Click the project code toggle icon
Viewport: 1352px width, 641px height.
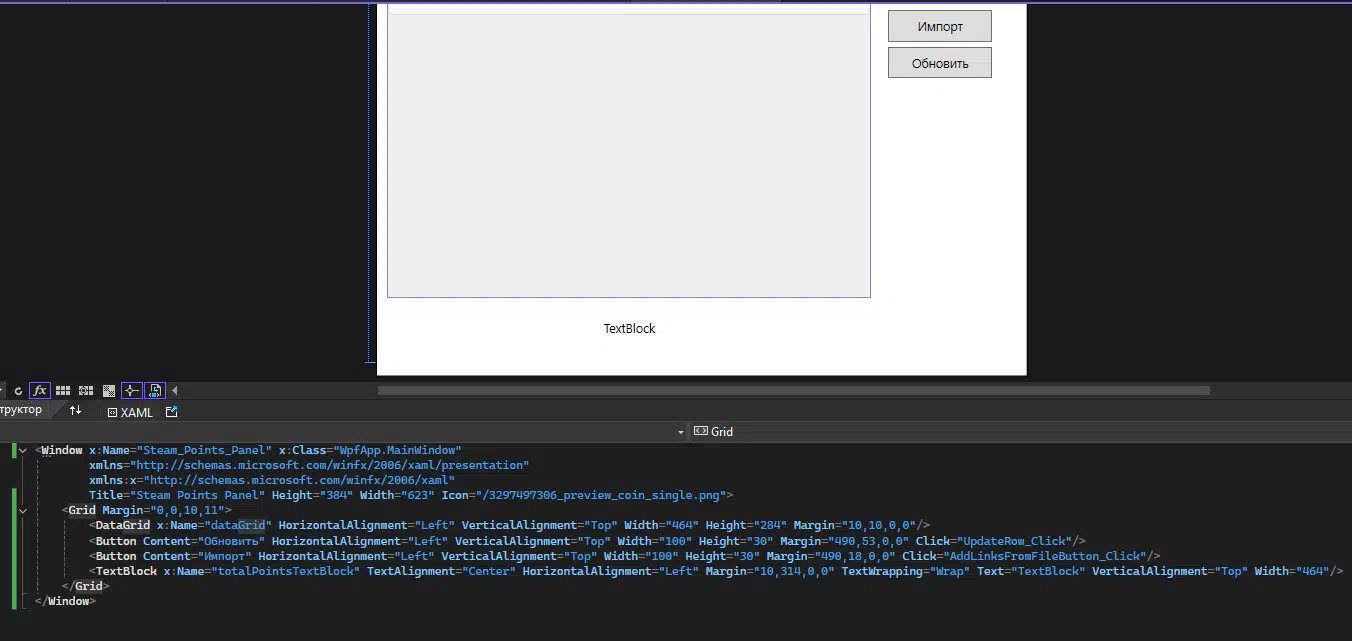[x=155, y=391]
